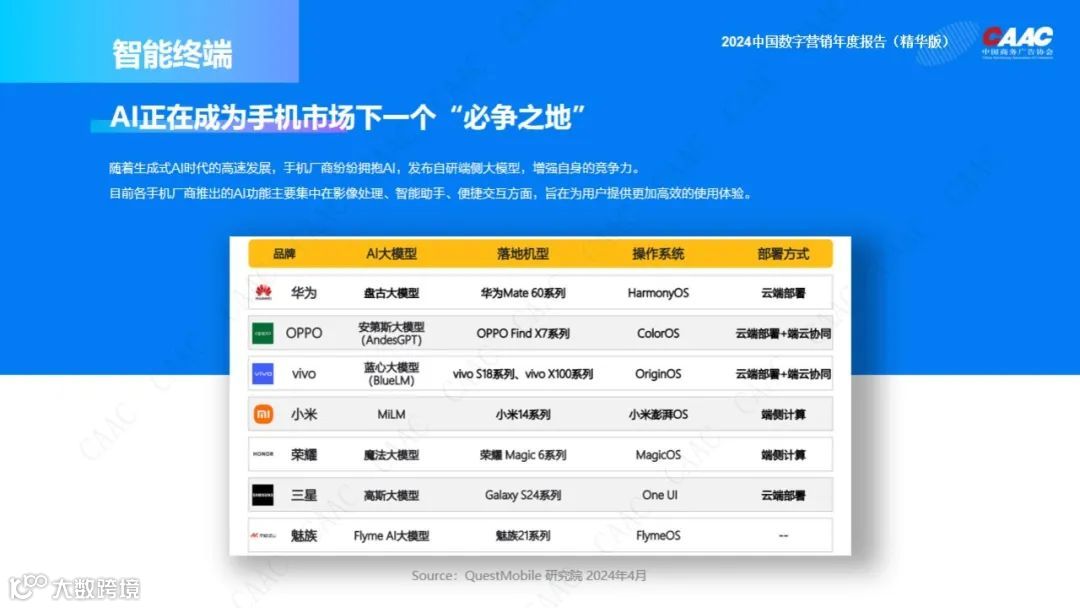
Task: Click the paragraph starting 随着生成式AI时代
Action: (x=376, y=168)
